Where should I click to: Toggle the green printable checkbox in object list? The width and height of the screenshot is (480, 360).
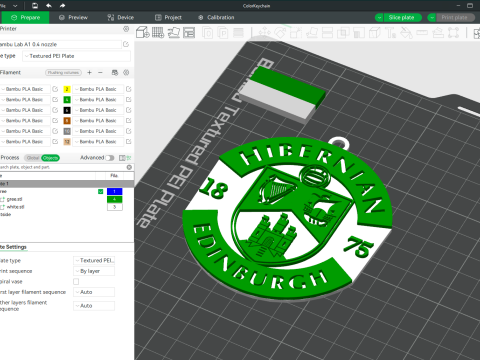point(100,191)
